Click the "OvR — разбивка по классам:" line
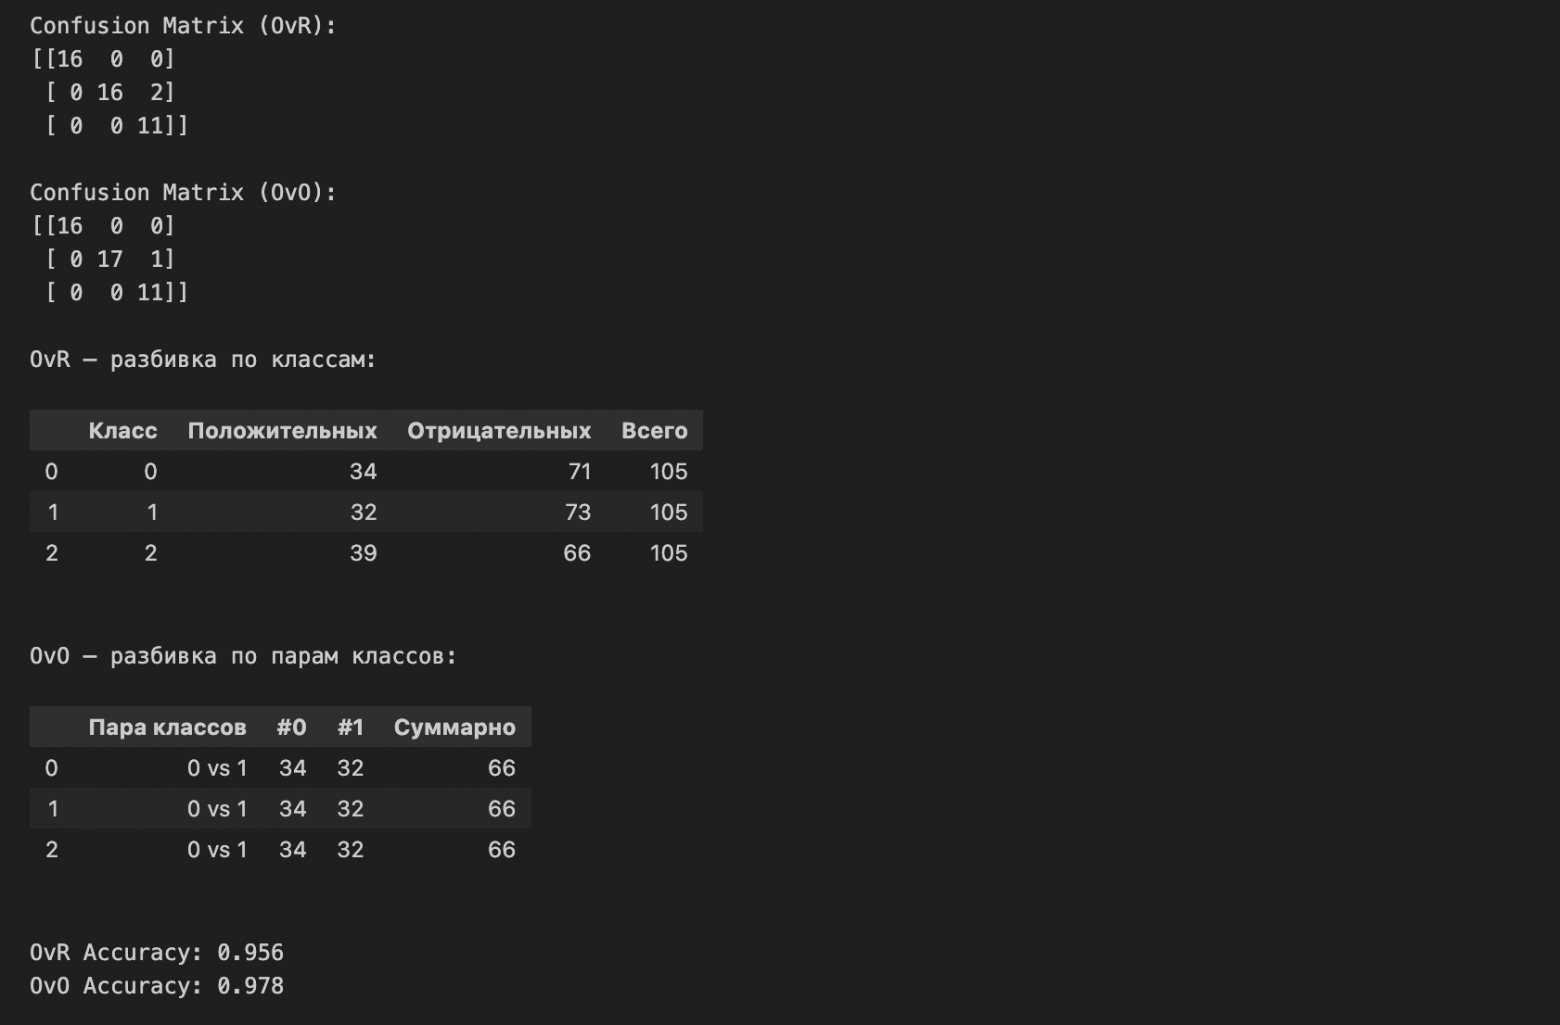Viewport: 1560px width, 1025px height. tap(202, 359)
